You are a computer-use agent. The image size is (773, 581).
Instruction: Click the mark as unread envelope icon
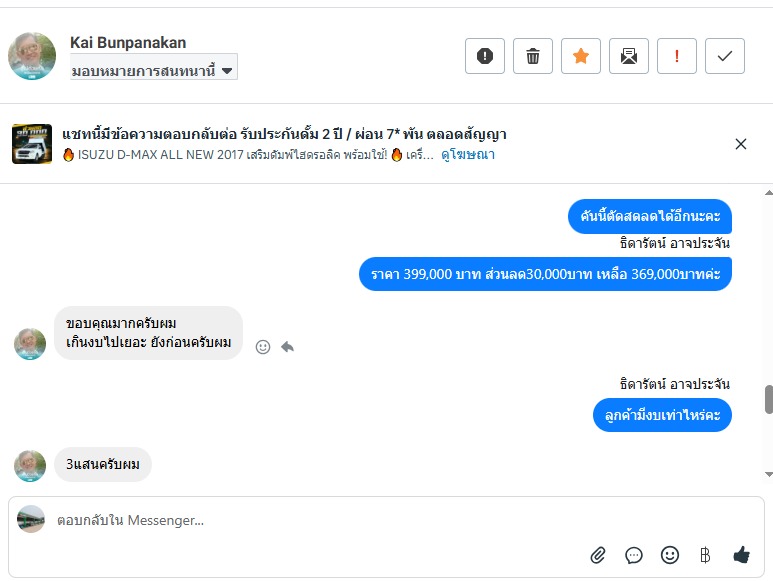click(x=629, y=56)
